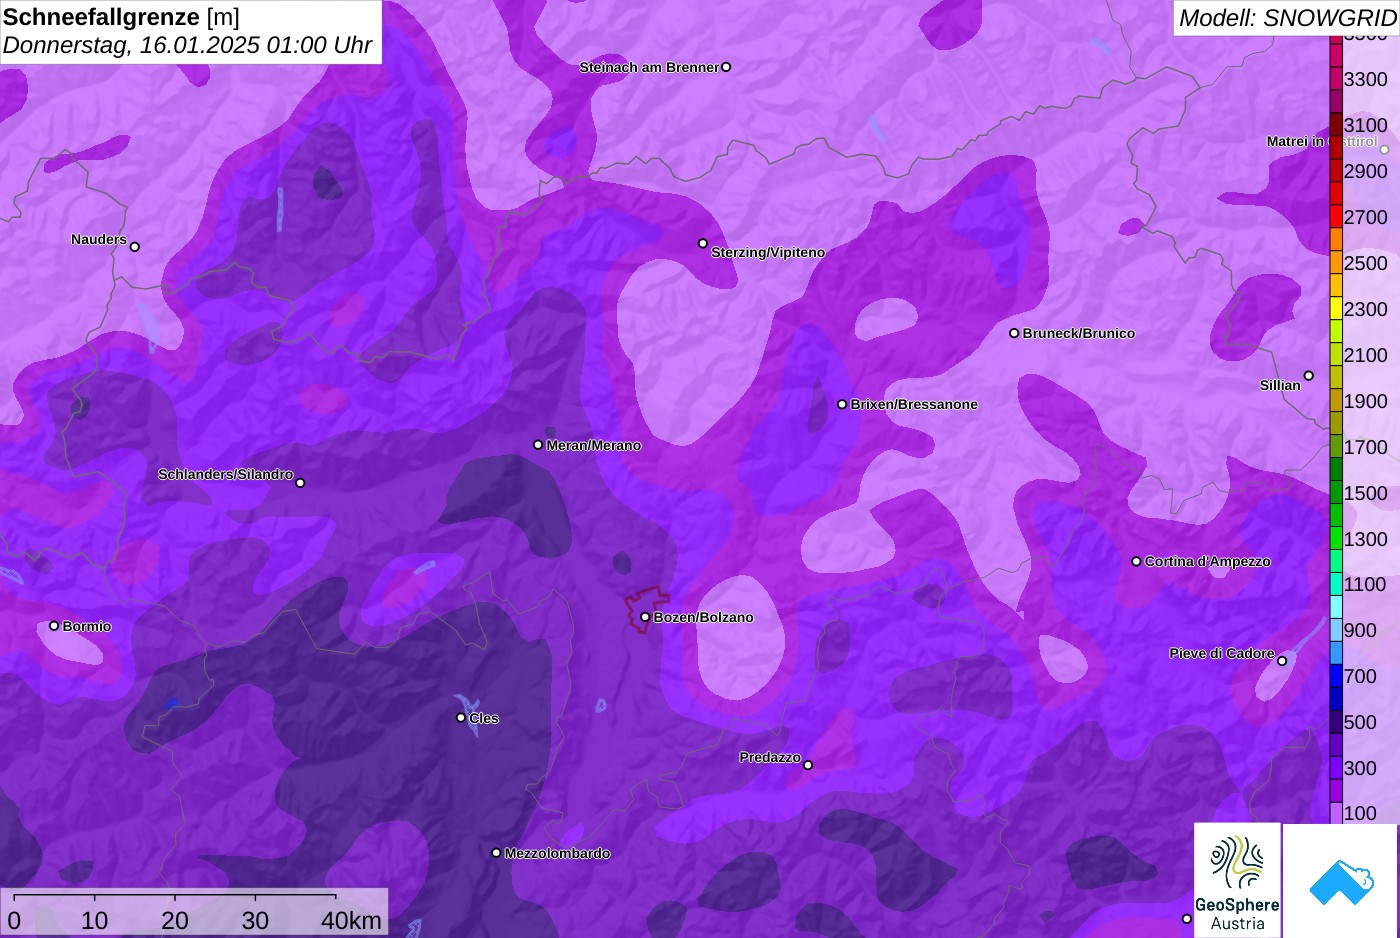Select the Sterzing/Vipiteno marker circle
This screenshot has width=1400, height=938.
point(703,243)
